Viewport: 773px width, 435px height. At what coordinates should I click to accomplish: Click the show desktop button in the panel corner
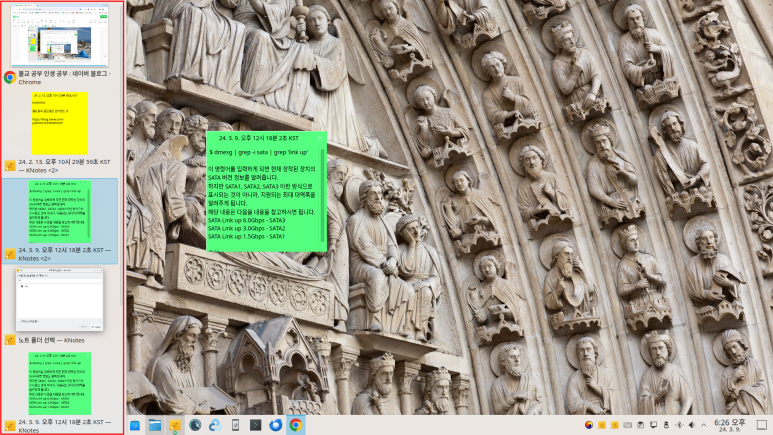tap(762, 425)
